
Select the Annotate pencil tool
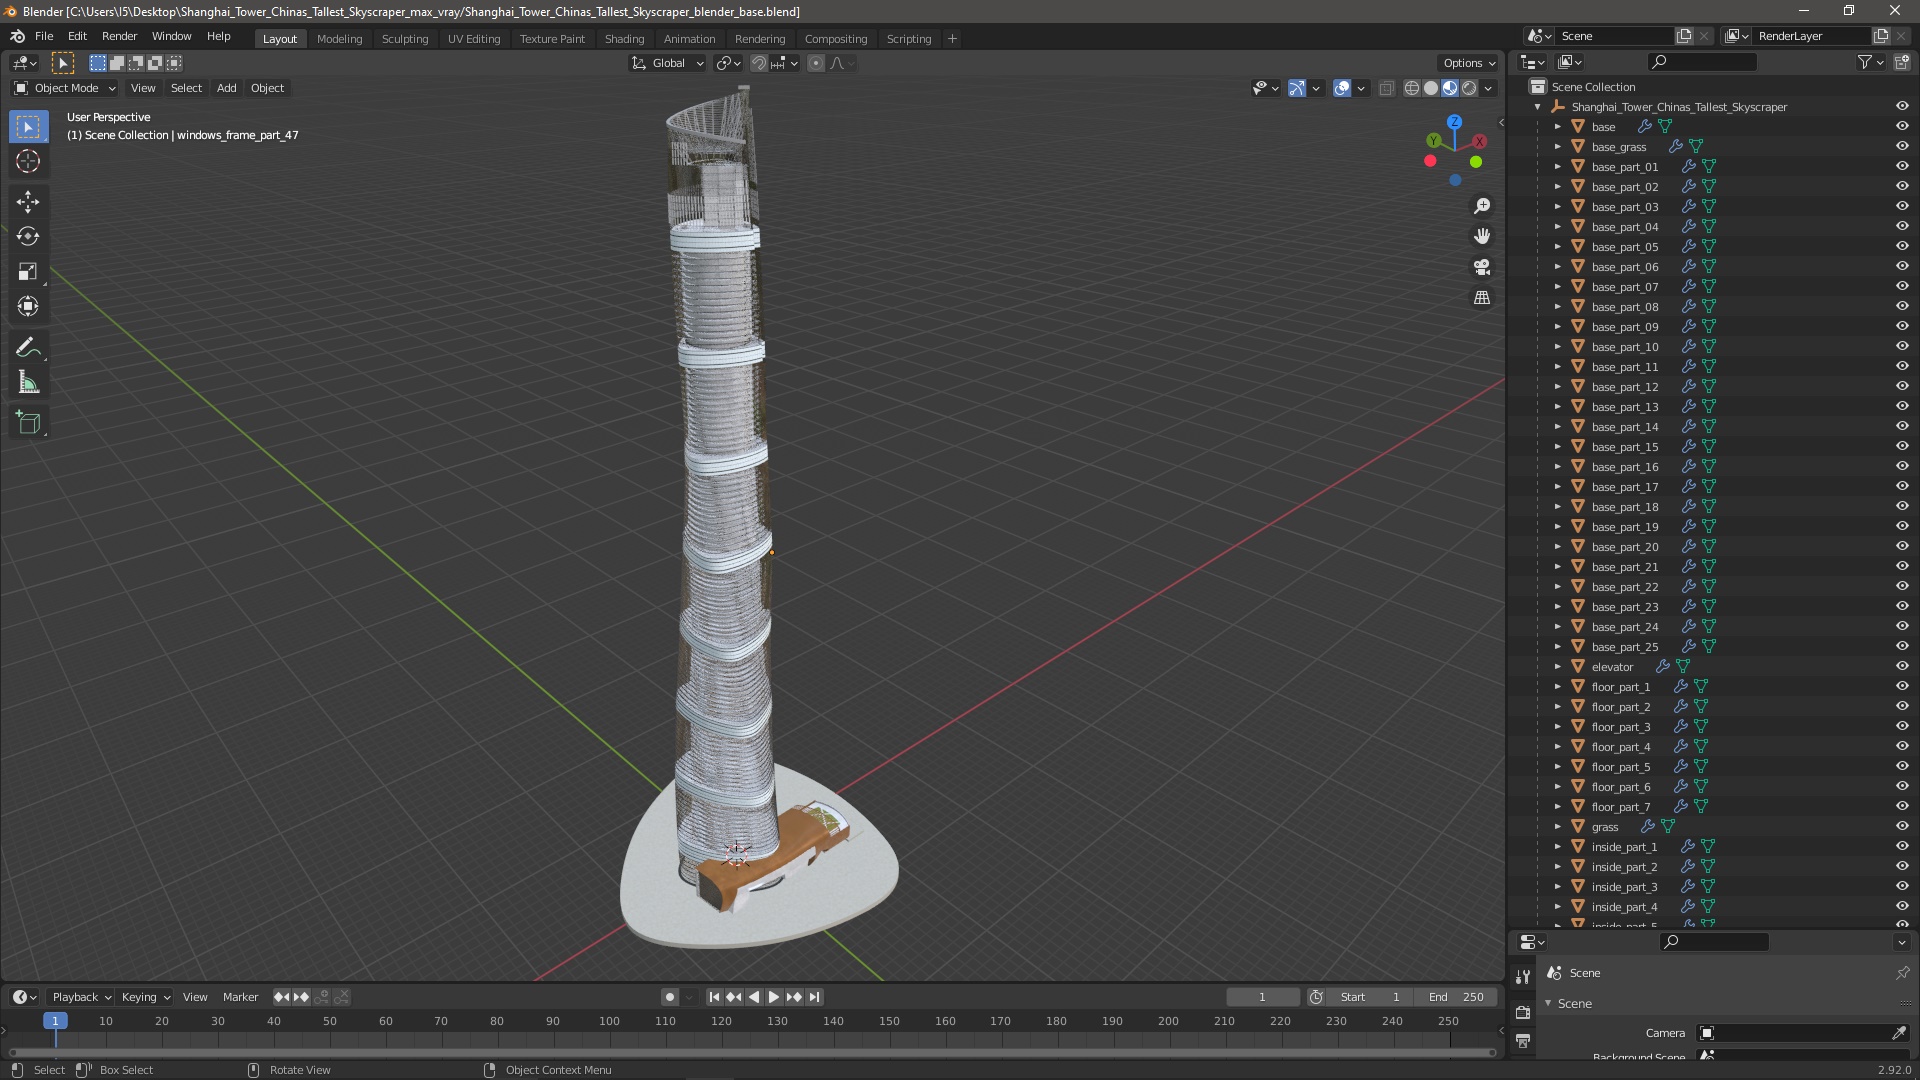[28, 348]
